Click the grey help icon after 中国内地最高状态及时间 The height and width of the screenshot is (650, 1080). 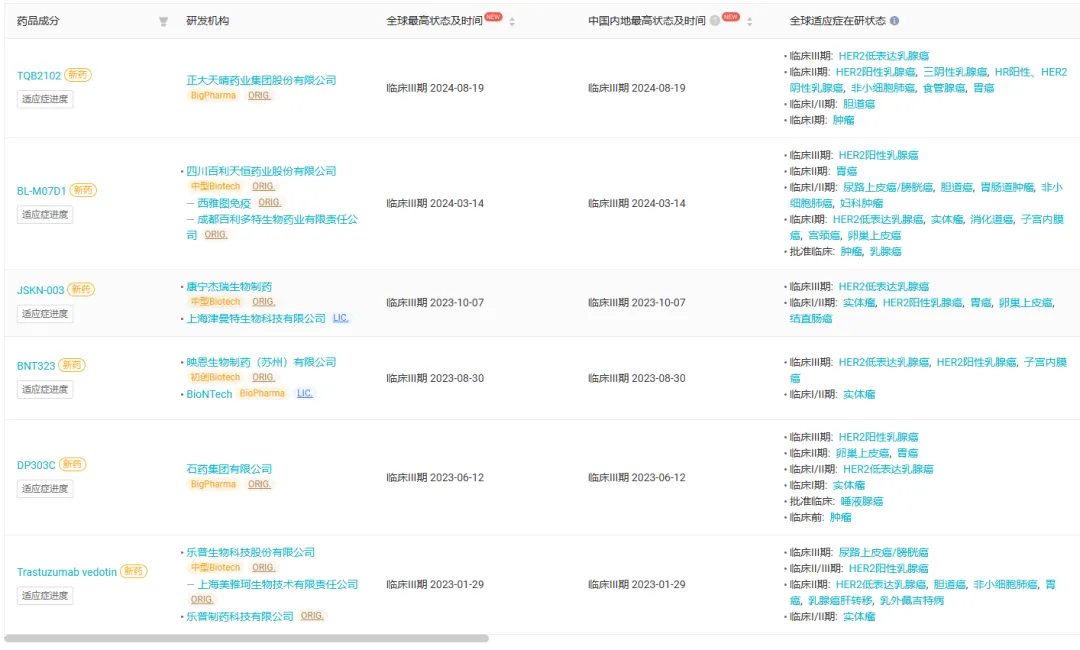pyautogui.click(x=714, y=20)
